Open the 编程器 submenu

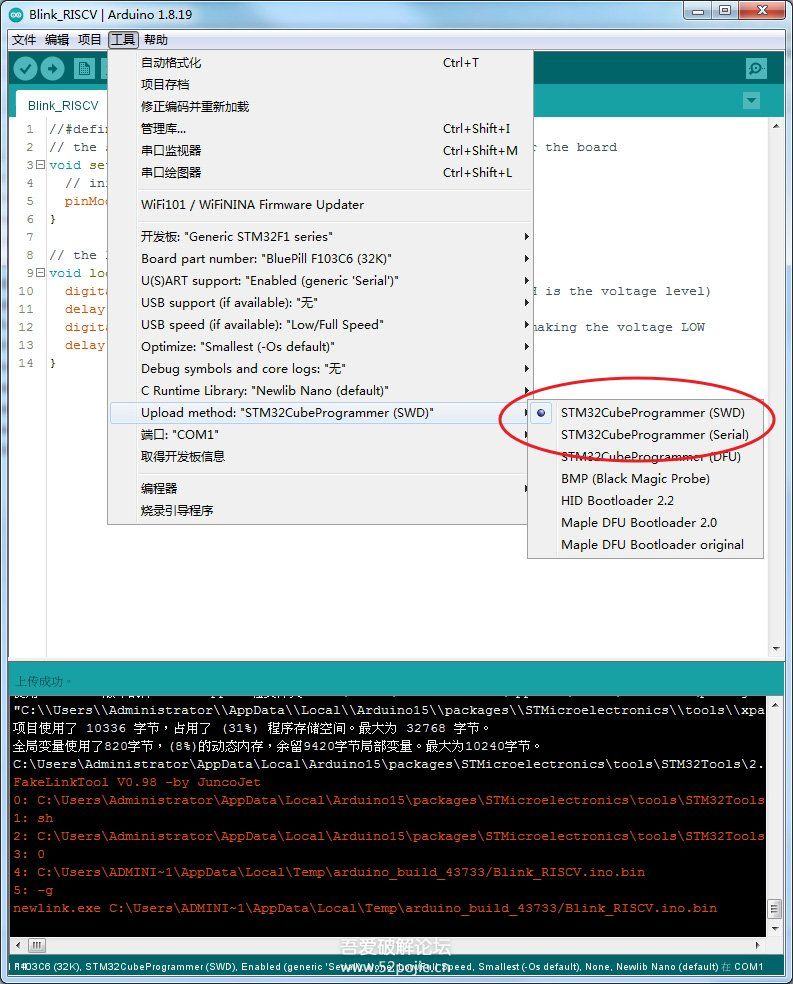pyautogui.click(x=320, y=488)
